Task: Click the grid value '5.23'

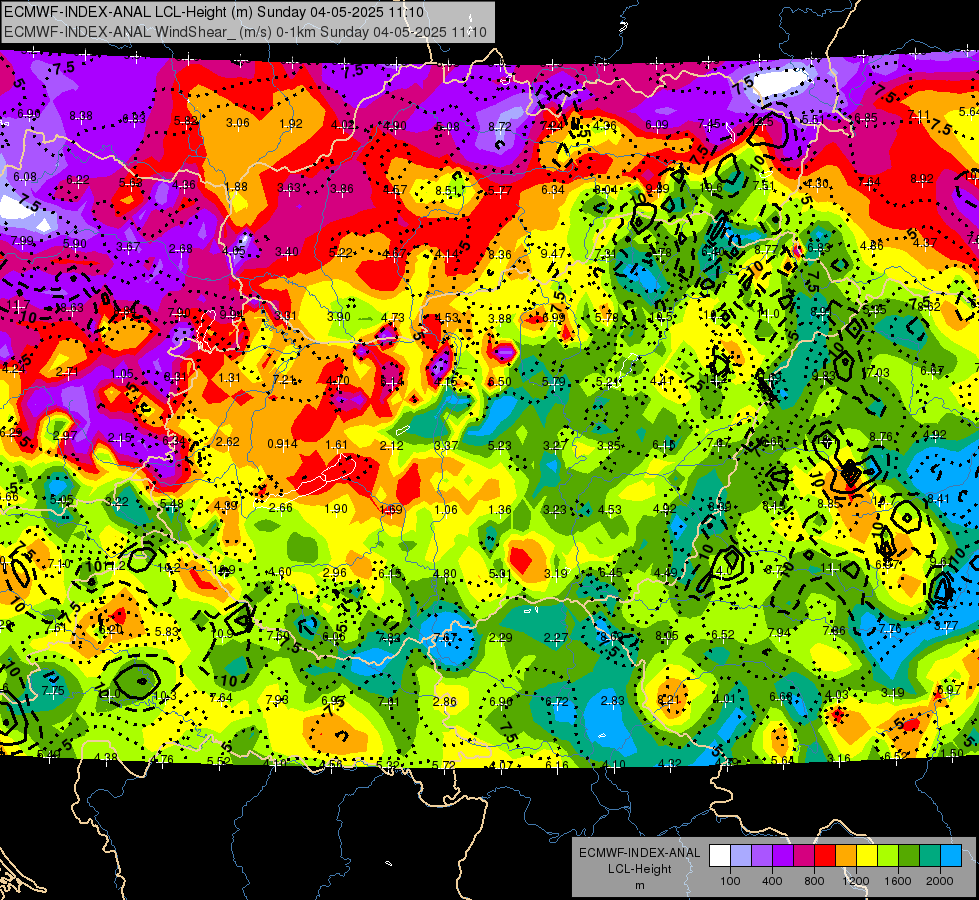Action: coord(499,445)
